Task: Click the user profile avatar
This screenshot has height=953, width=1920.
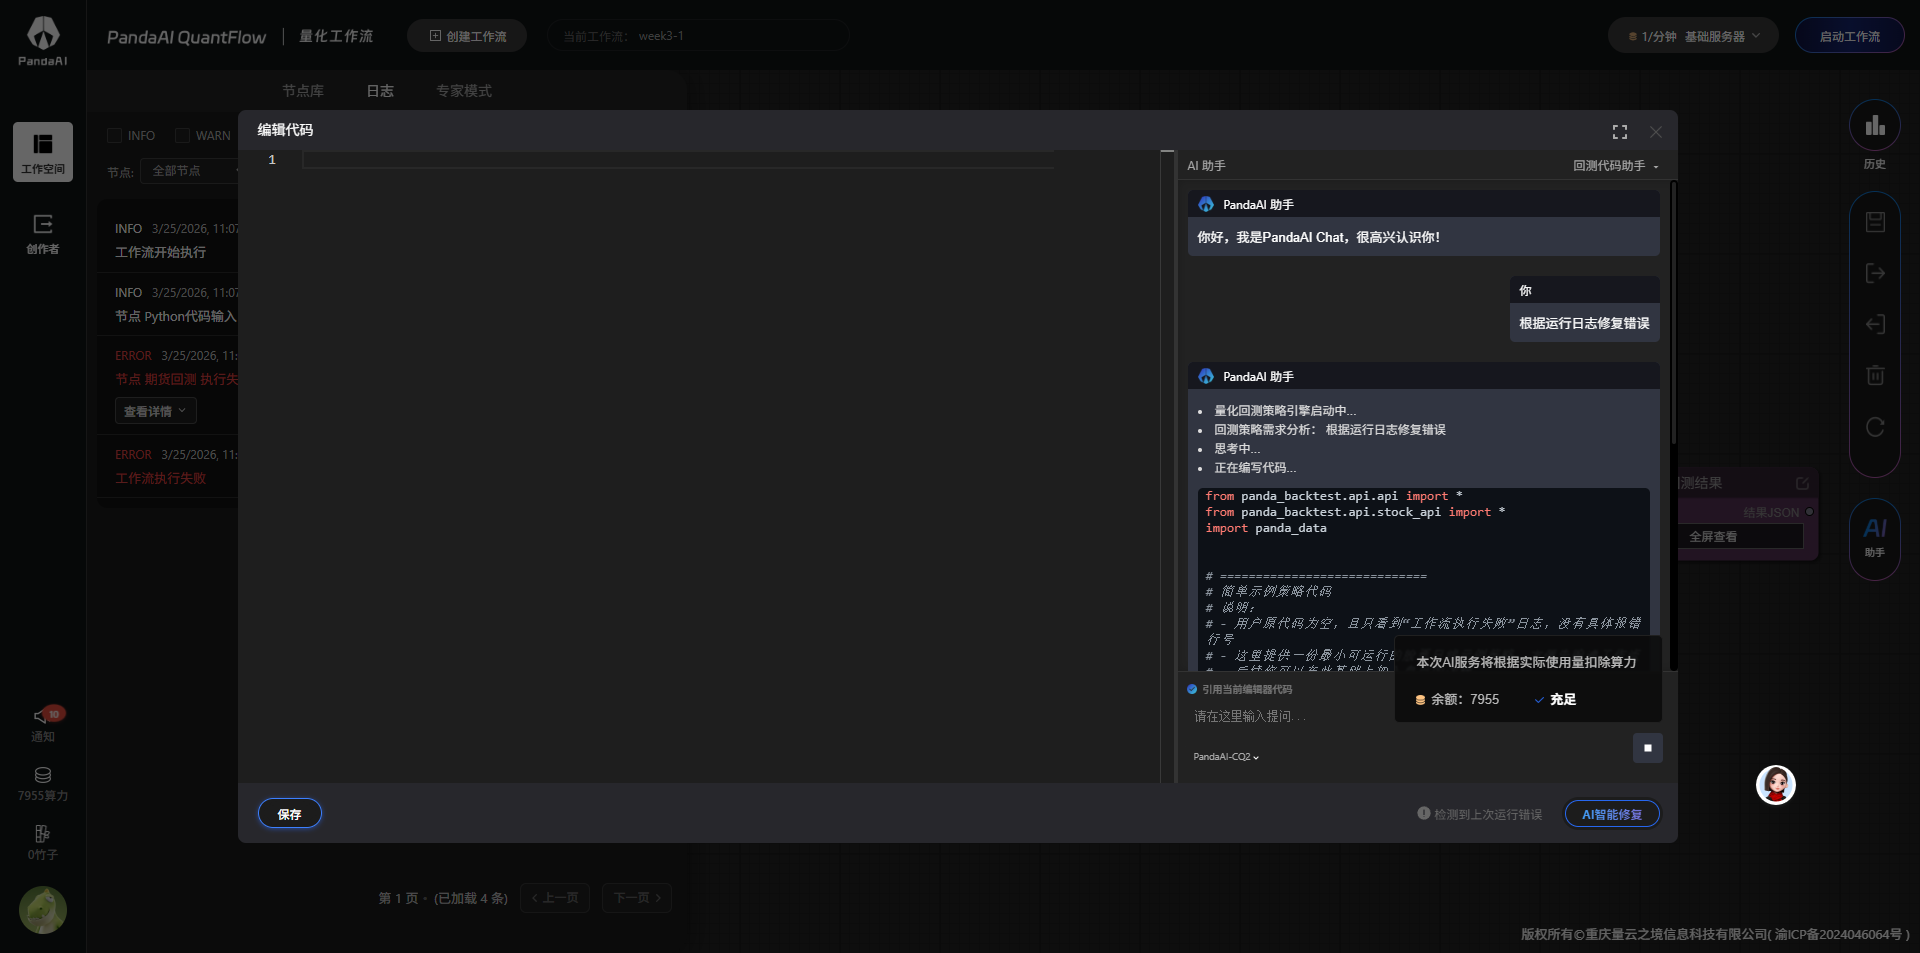Action: tap(43, 910)
